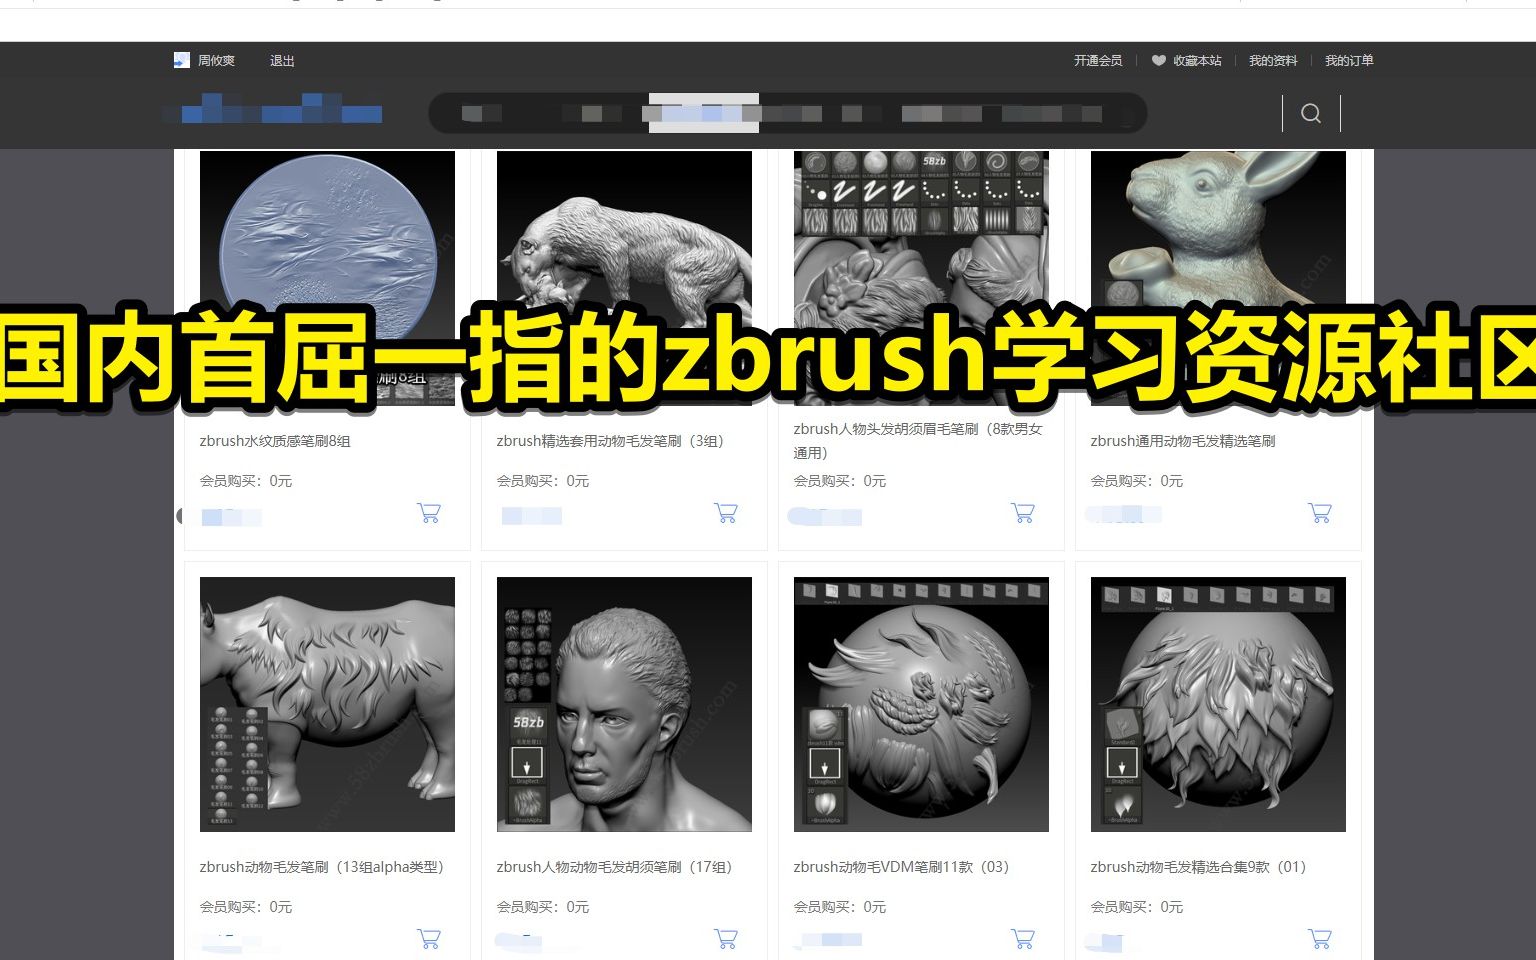Open the hair brush grid thumbnail

[921, 278]
